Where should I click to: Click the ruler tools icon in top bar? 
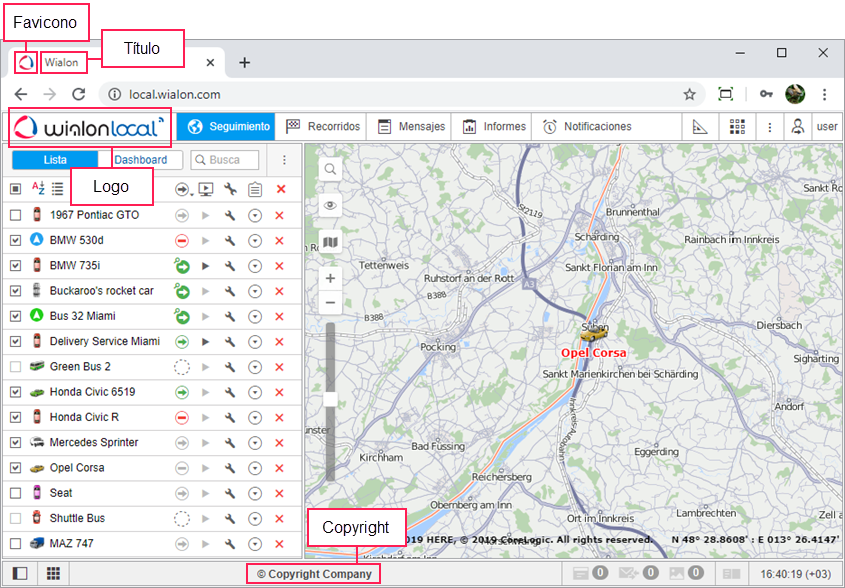(700, 127)
